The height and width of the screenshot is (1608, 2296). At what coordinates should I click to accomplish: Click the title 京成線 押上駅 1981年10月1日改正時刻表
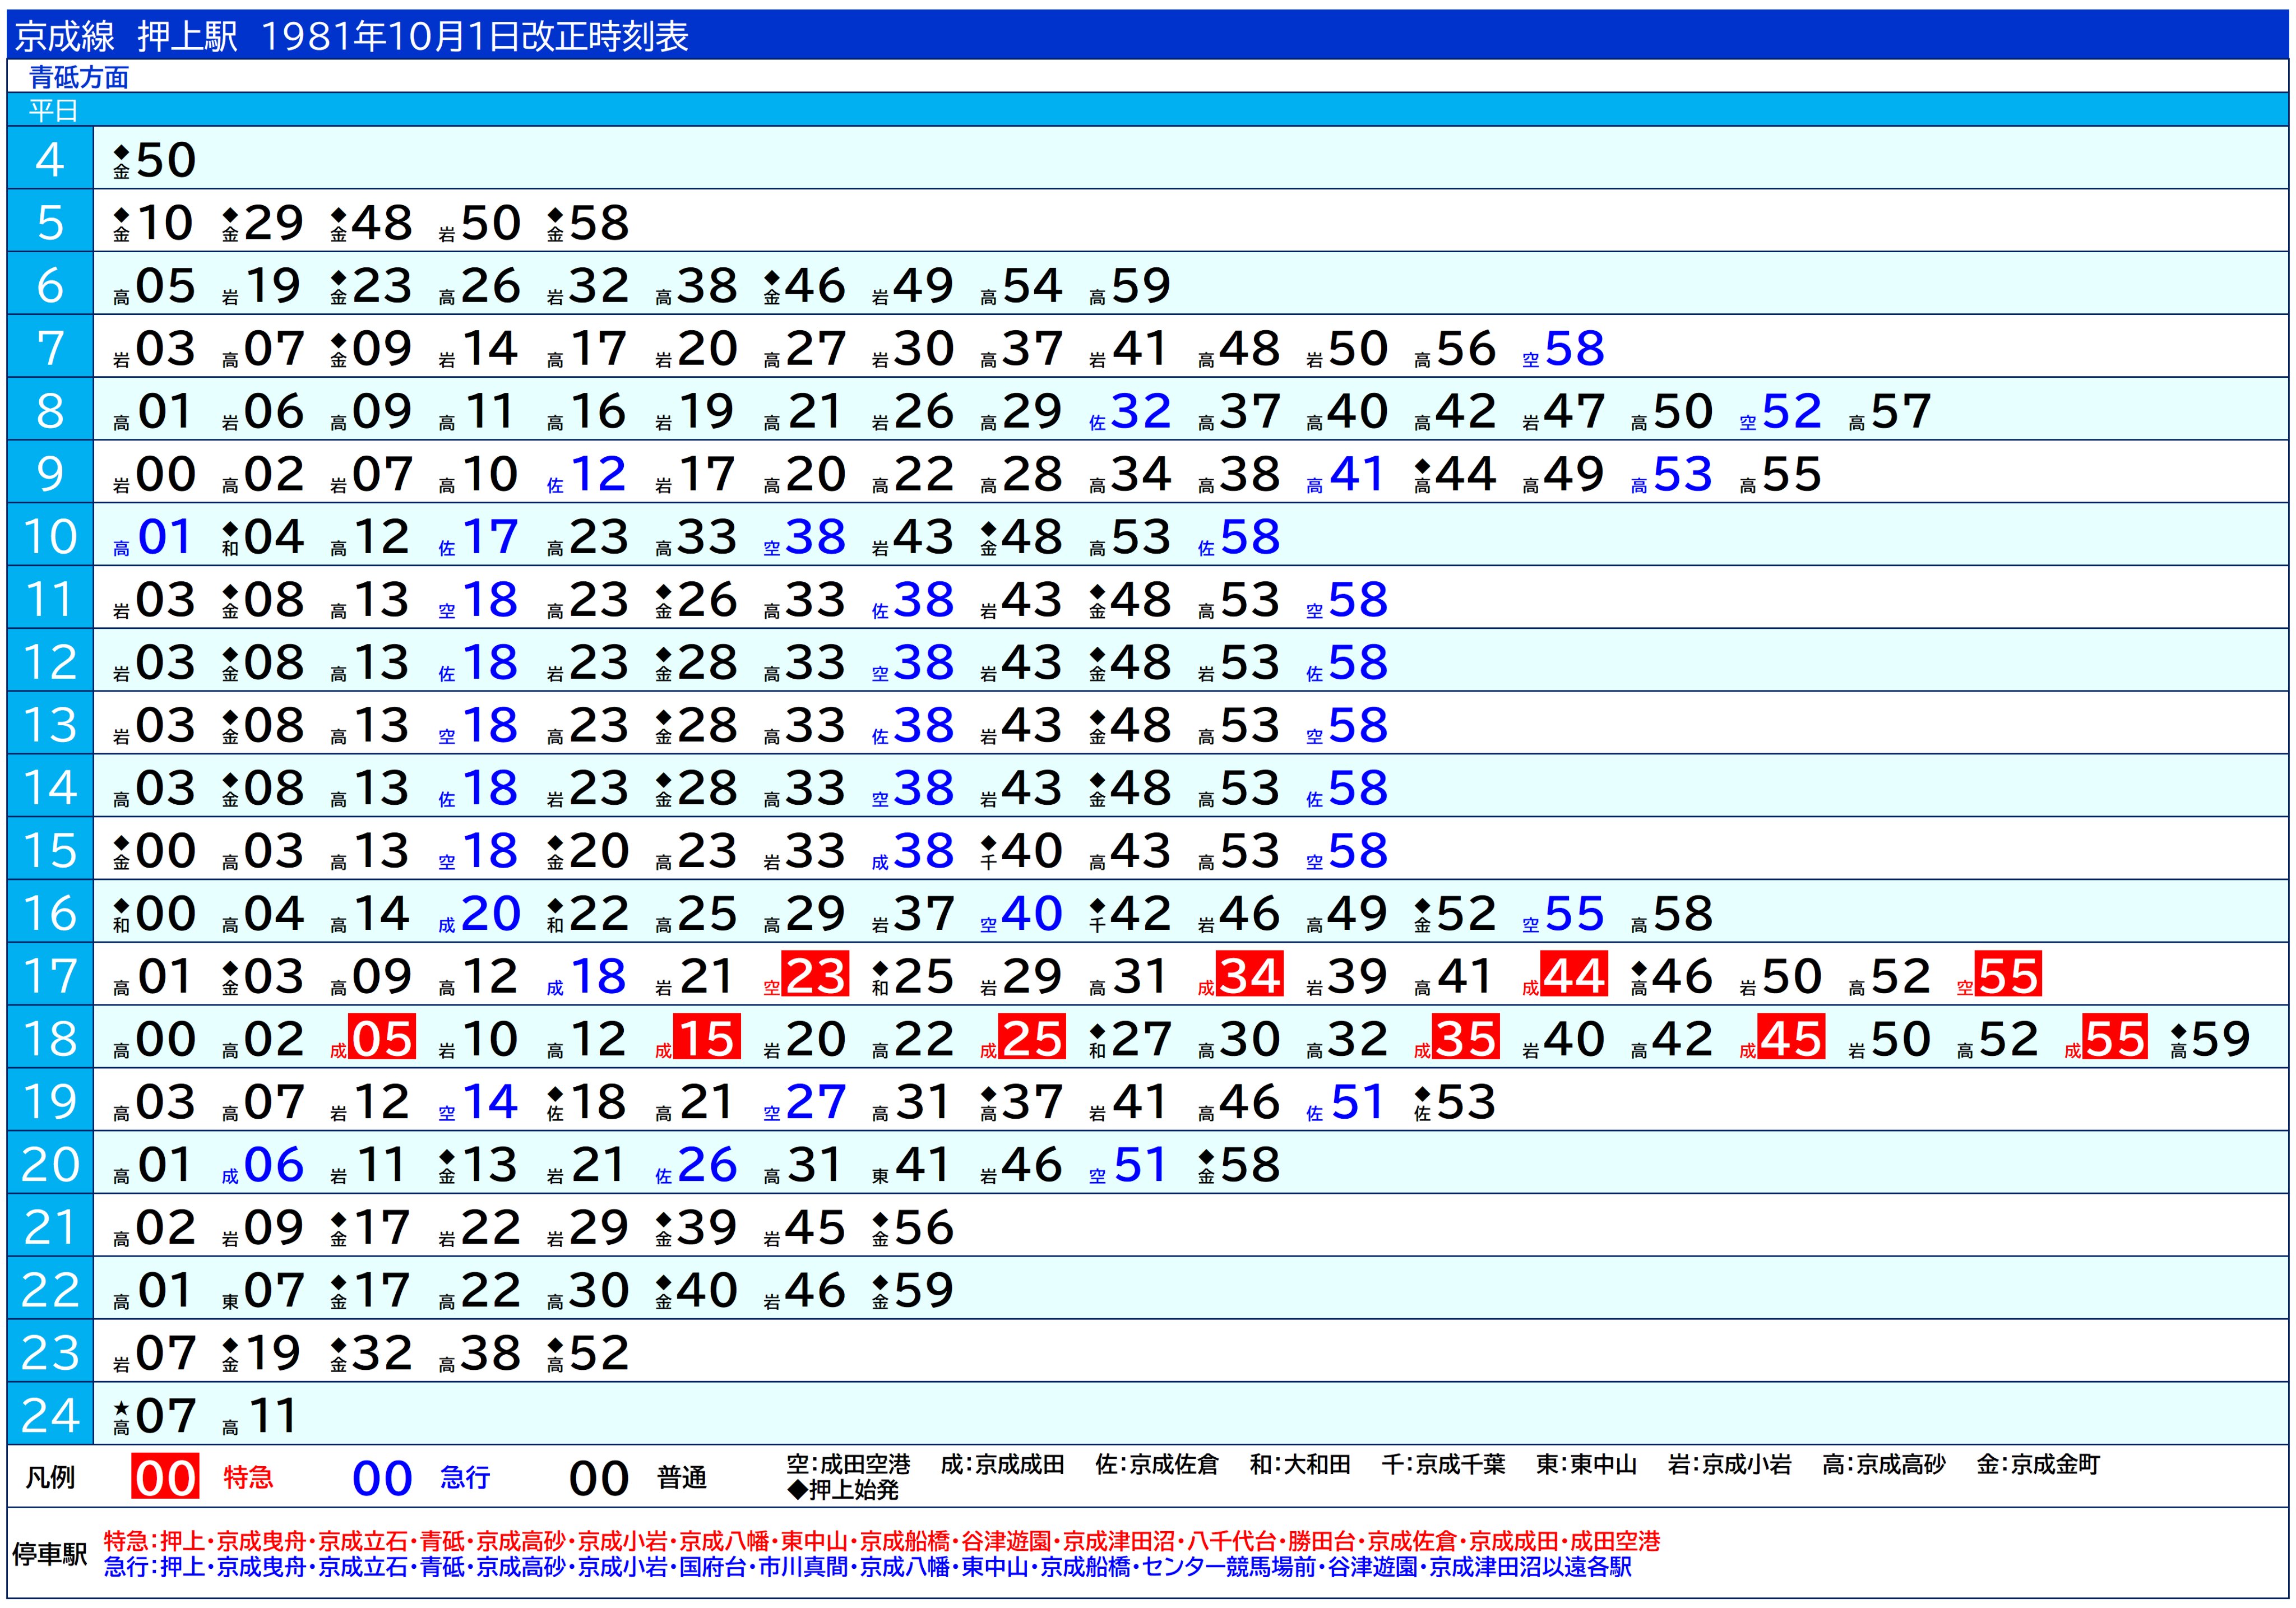pyautogui.click(x=351, y=36)
